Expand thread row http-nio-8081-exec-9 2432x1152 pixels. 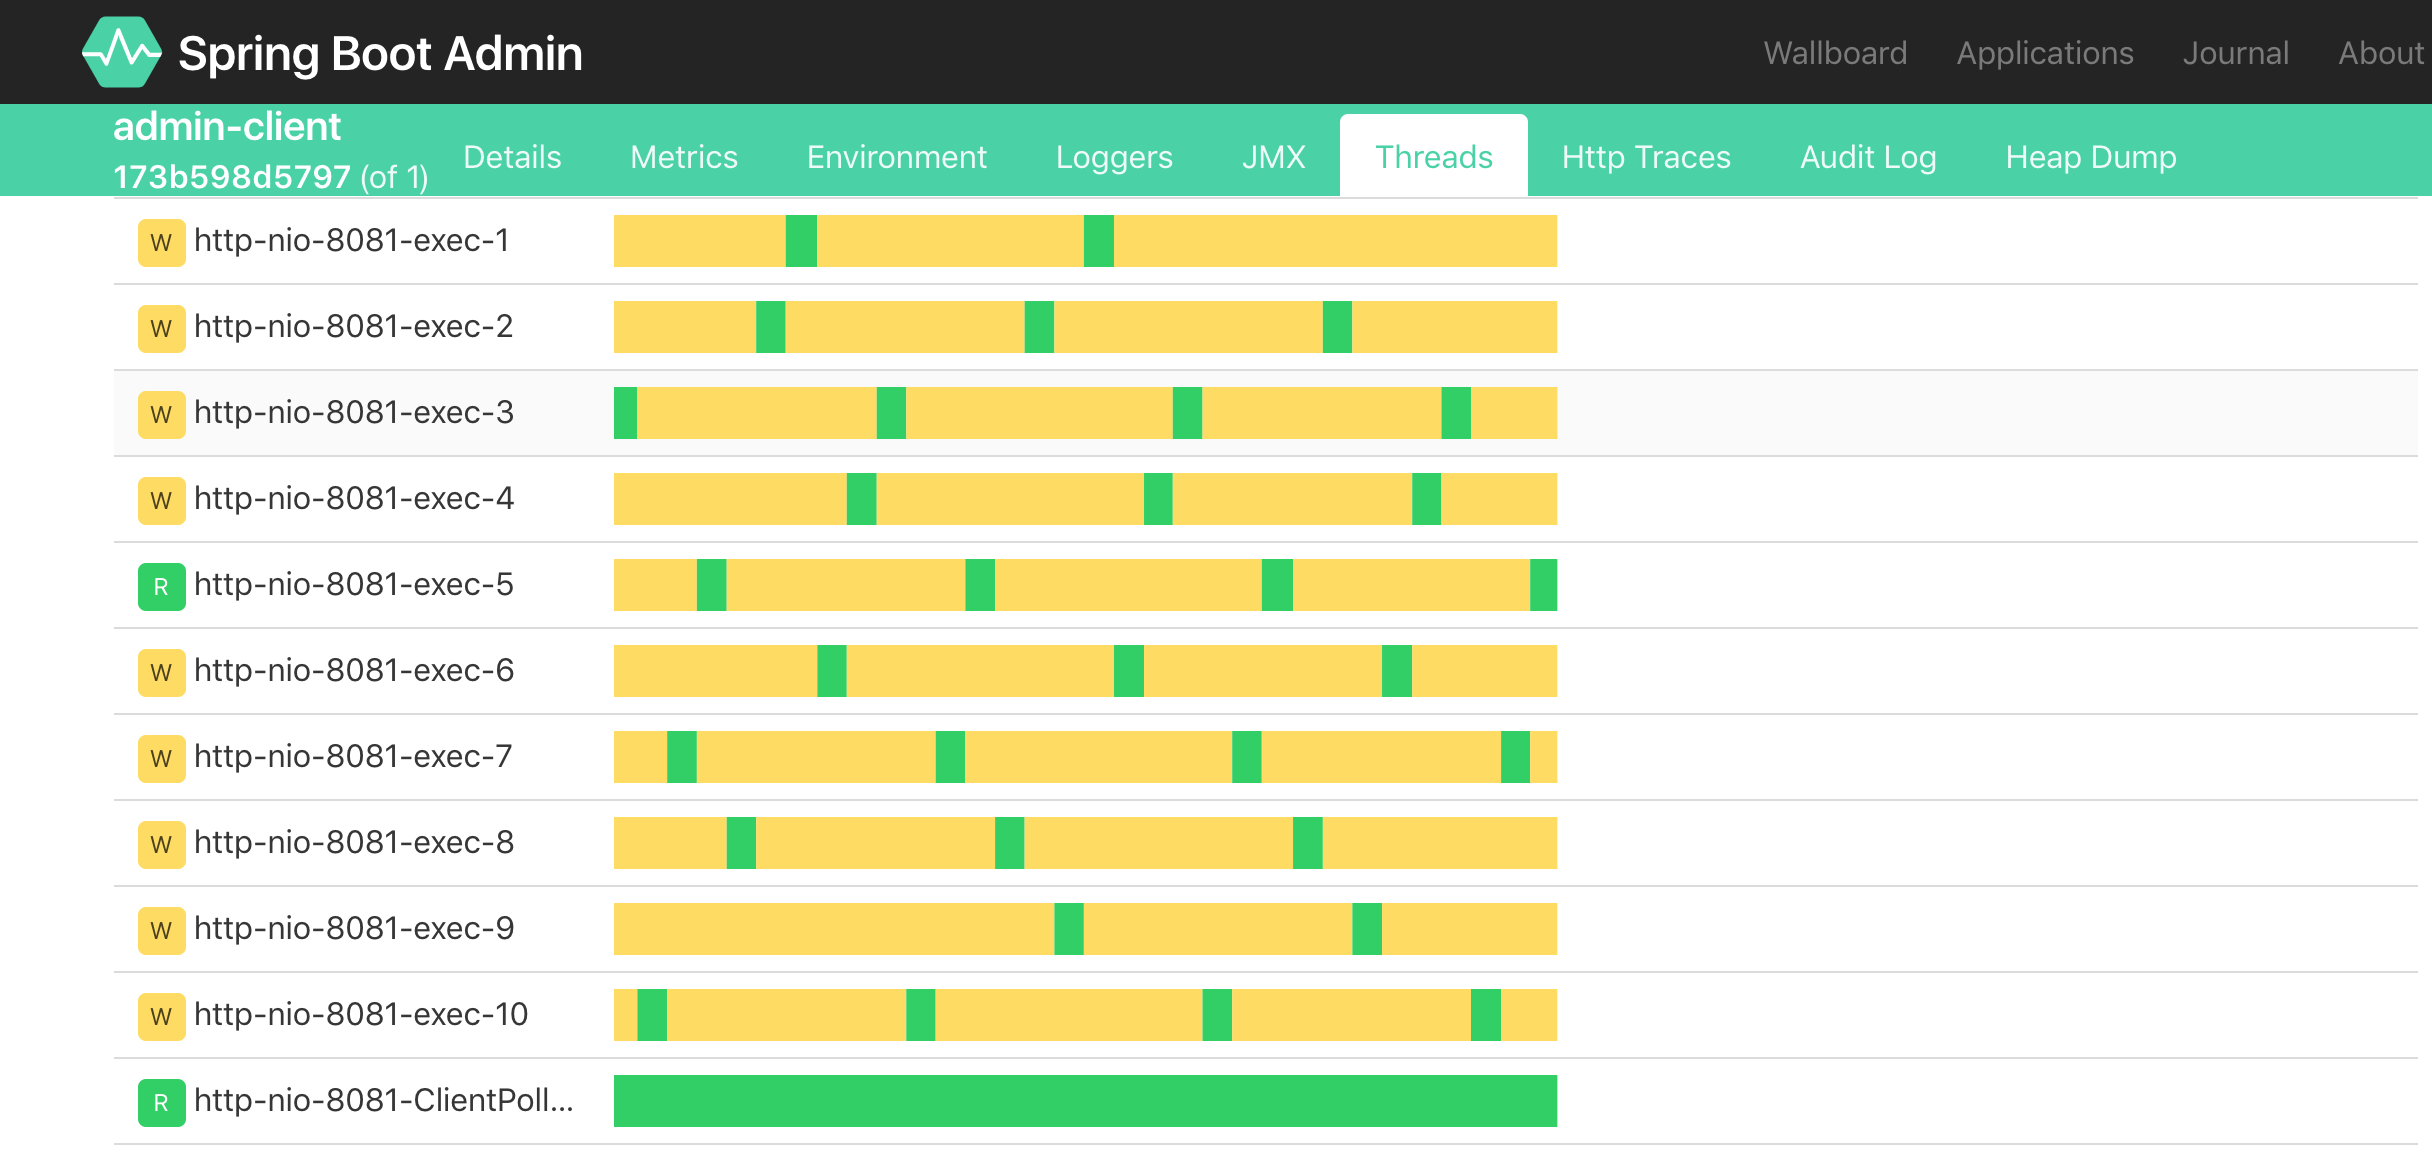click(1266, 929)
